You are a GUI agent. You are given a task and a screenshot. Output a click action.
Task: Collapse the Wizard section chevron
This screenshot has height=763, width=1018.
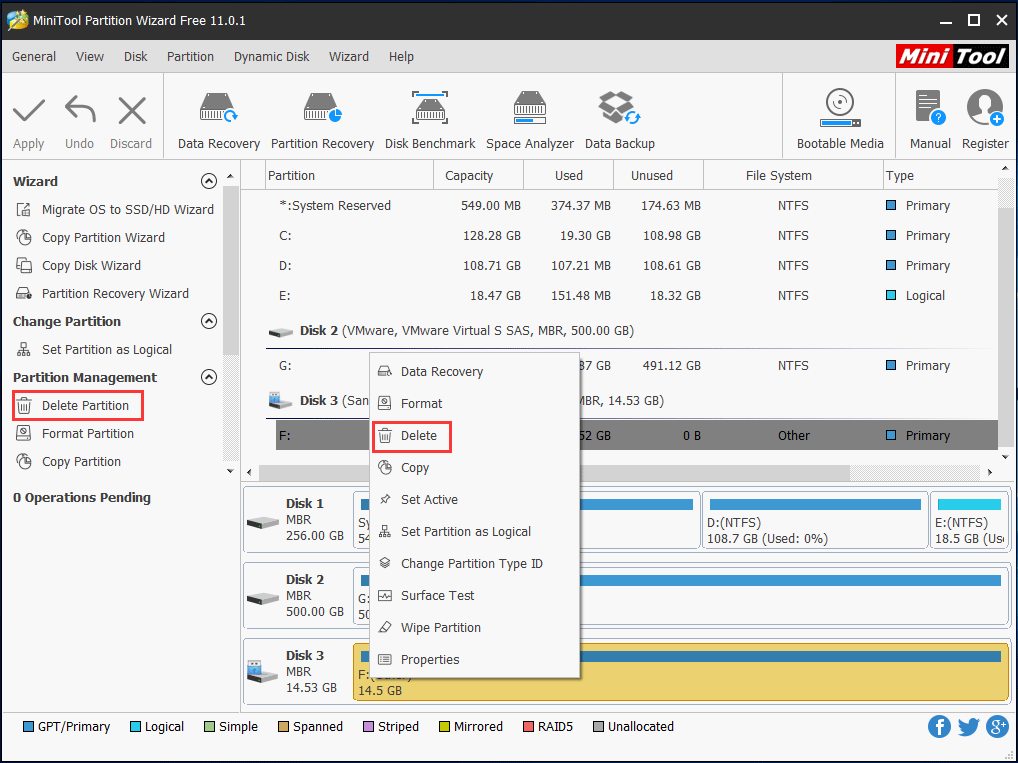[209, 181]
